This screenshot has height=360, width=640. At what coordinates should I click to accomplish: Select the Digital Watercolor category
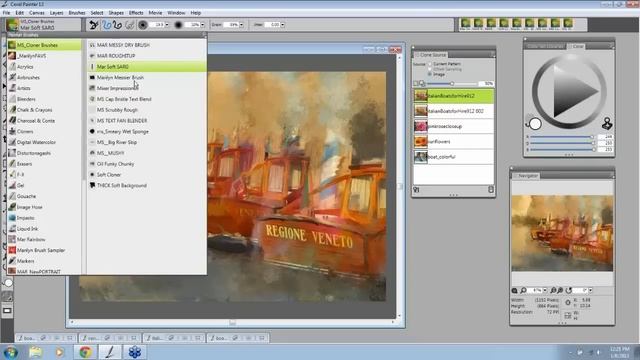[x=44, y=142]
